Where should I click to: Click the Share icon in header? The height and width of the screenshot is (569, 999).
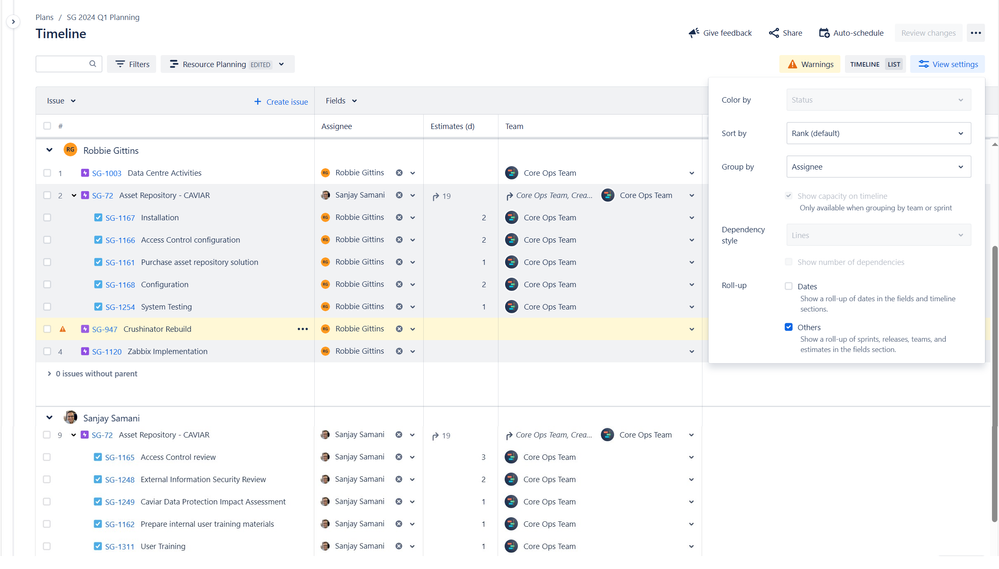774,33
